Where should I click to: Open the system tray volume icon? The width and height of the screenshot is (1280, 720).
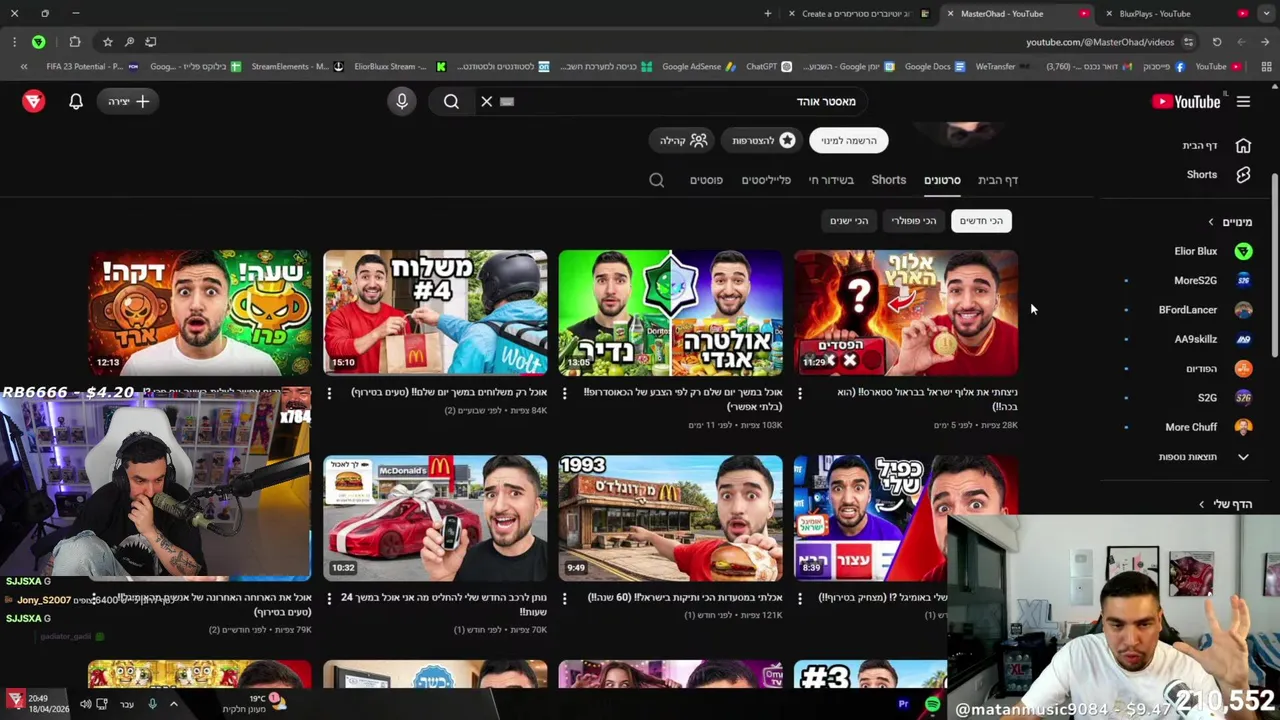[x=85, y=704]
